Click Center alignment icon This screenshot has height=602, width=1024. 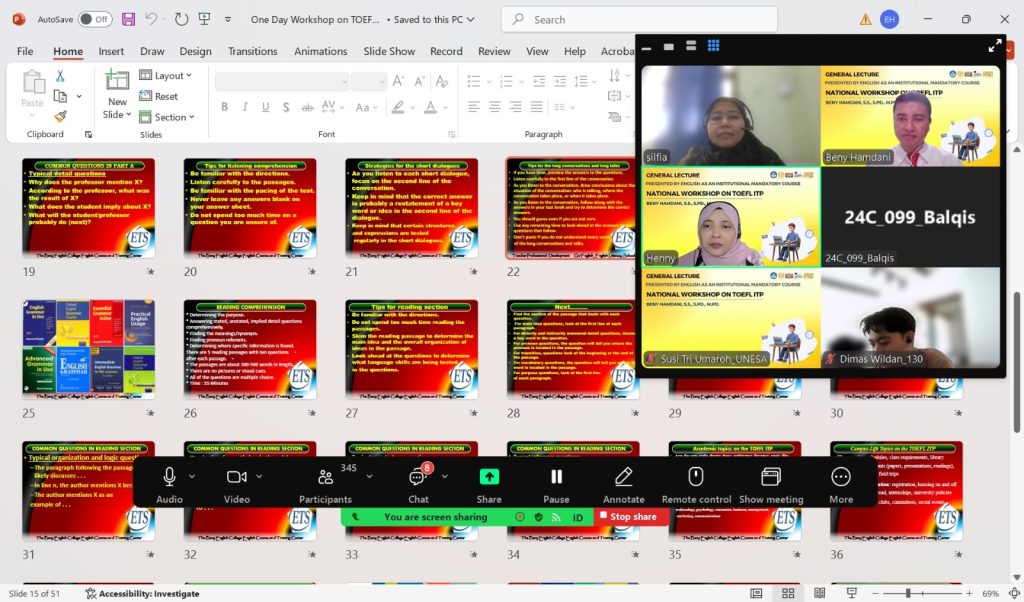pyautogui.click(x=495, y=106)
